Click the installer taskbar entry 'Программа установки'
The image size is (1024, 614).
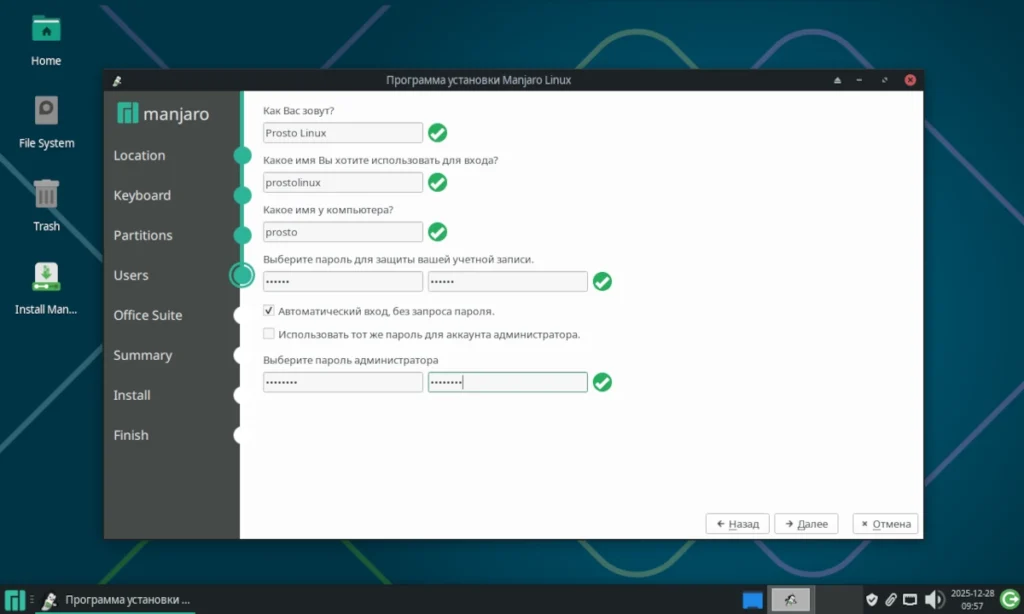click(x=118, y=600)
